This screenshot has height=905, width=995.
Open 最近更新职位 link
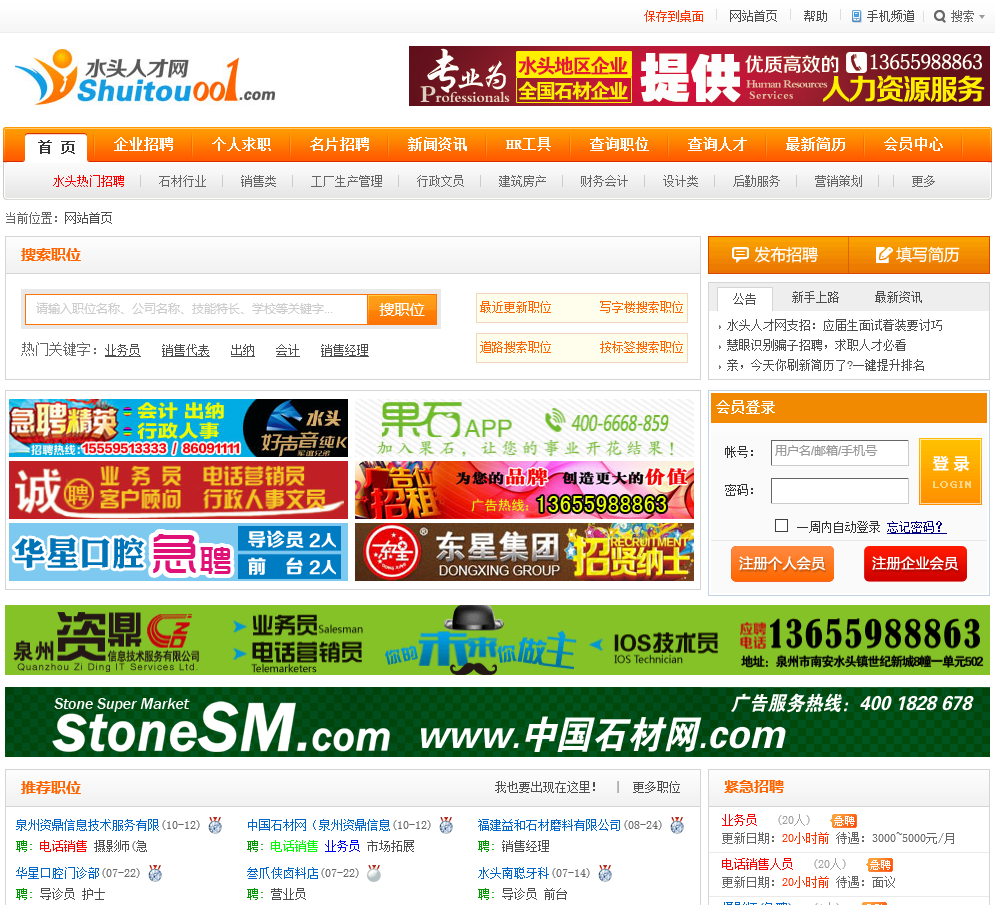(515, 308)
